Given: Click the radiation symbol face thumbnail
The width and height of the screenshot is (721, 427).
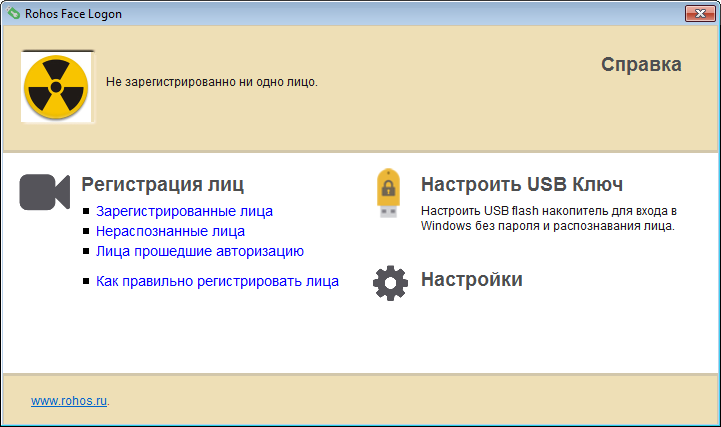Looking at the screenshot, I should pos(57,87).
